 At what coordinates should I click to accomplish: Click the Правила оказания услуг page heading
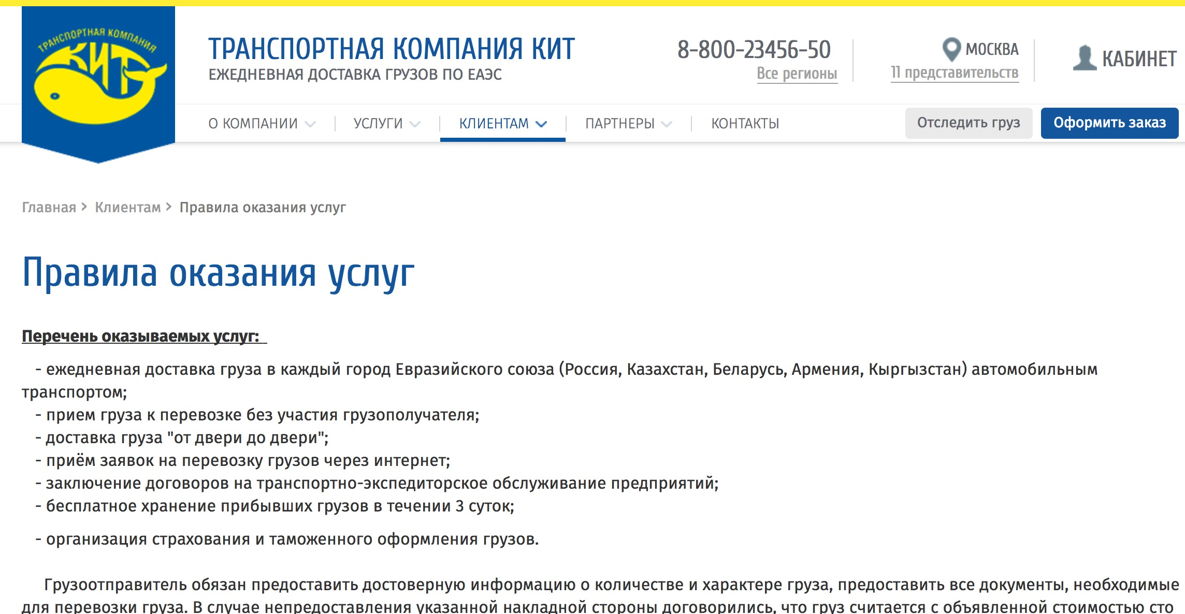click(x=218, y=272)
